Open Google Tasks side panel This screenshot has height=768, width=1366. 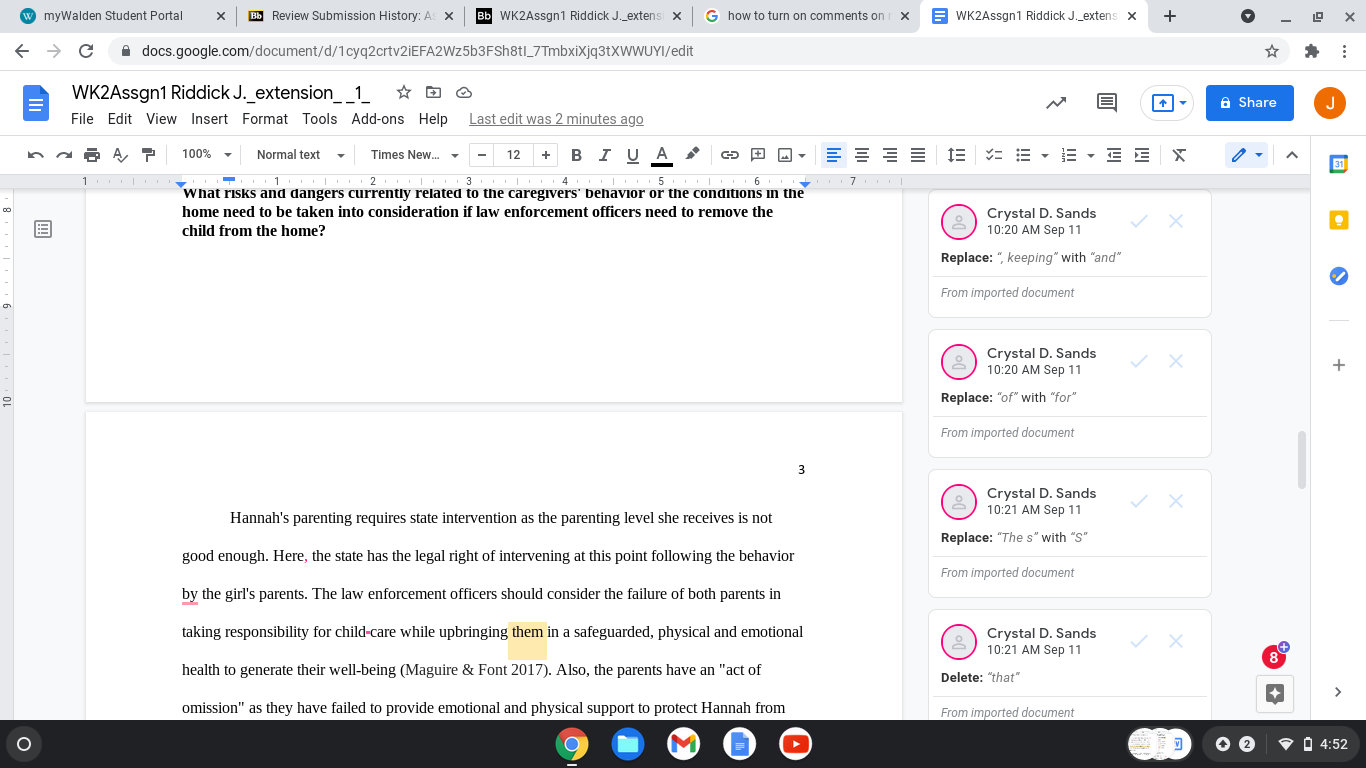pos(1339,276)
